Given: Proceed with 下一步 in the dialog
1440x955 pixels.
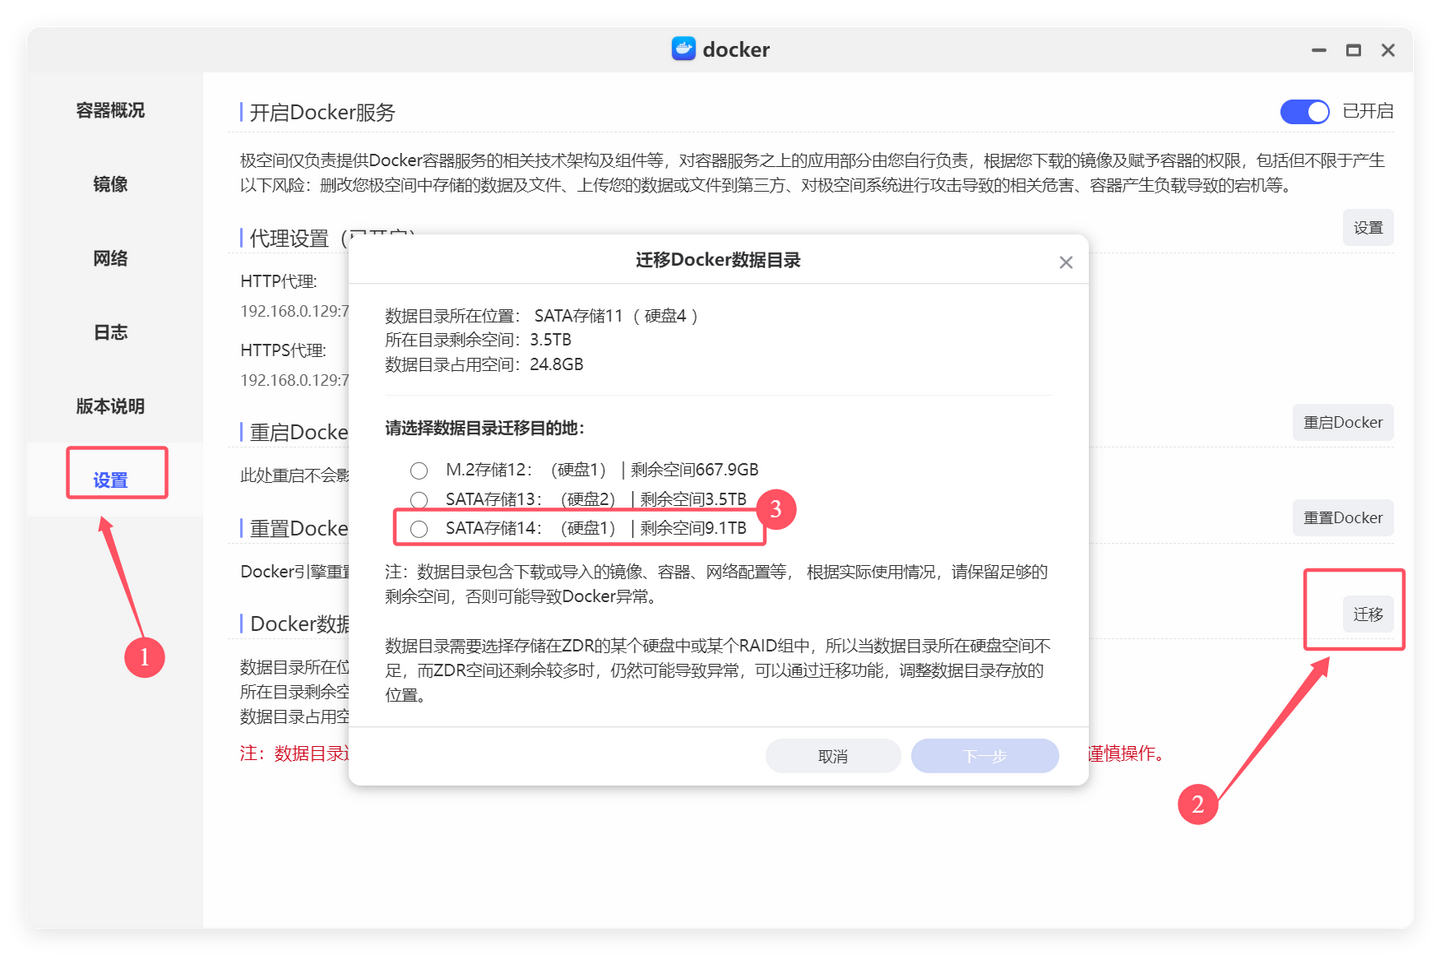Looking at the screenshot, I should pos(985,755).
